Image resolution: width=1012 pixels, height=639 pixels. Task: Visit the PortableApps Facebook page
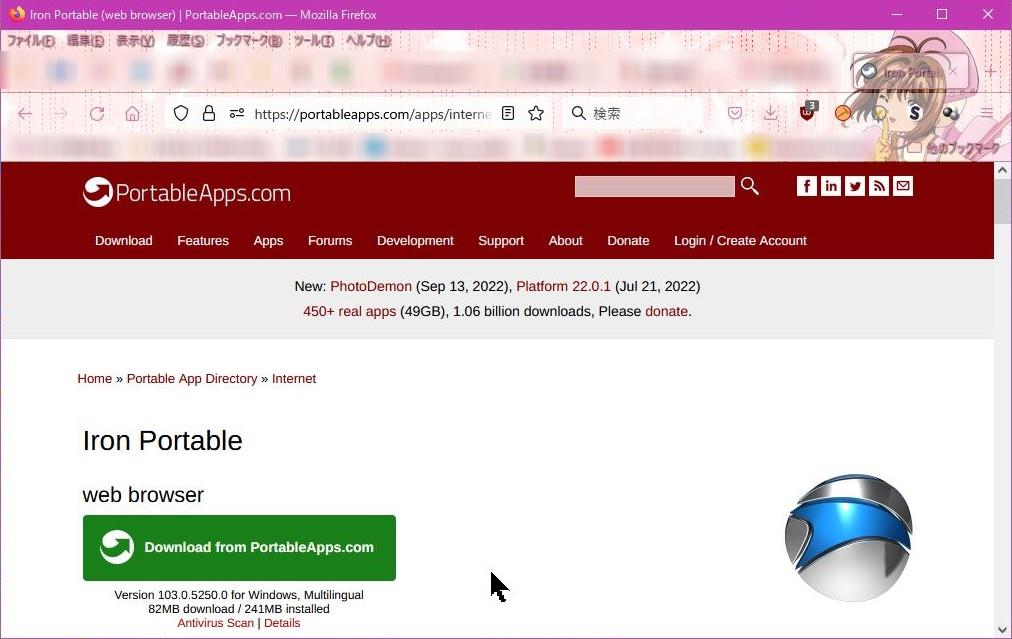click(807, 186)
